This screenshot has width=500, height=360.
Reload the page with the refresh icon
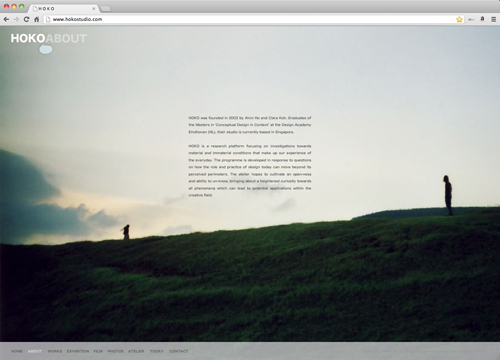click(26, 19)
